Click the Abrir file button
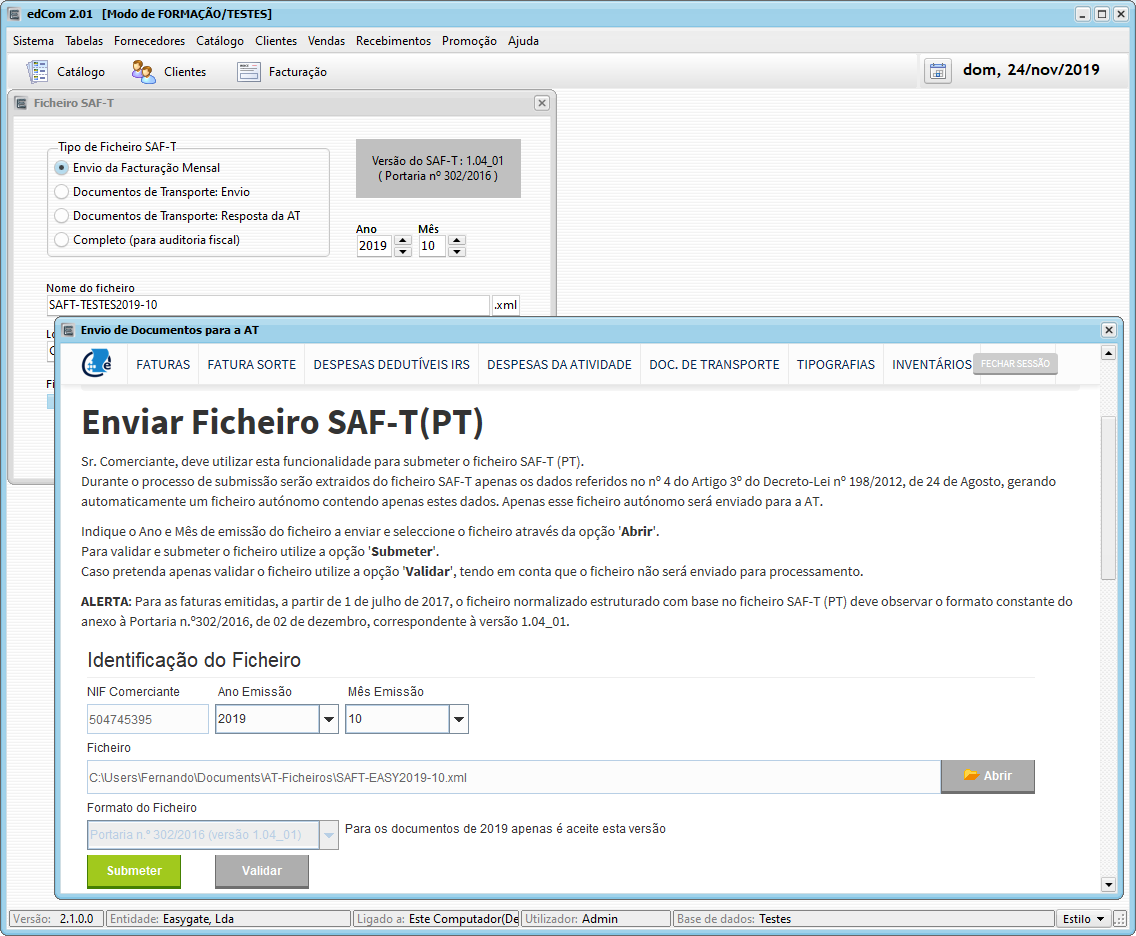Viewport: 1136px width, 936px height. (987, 776)
